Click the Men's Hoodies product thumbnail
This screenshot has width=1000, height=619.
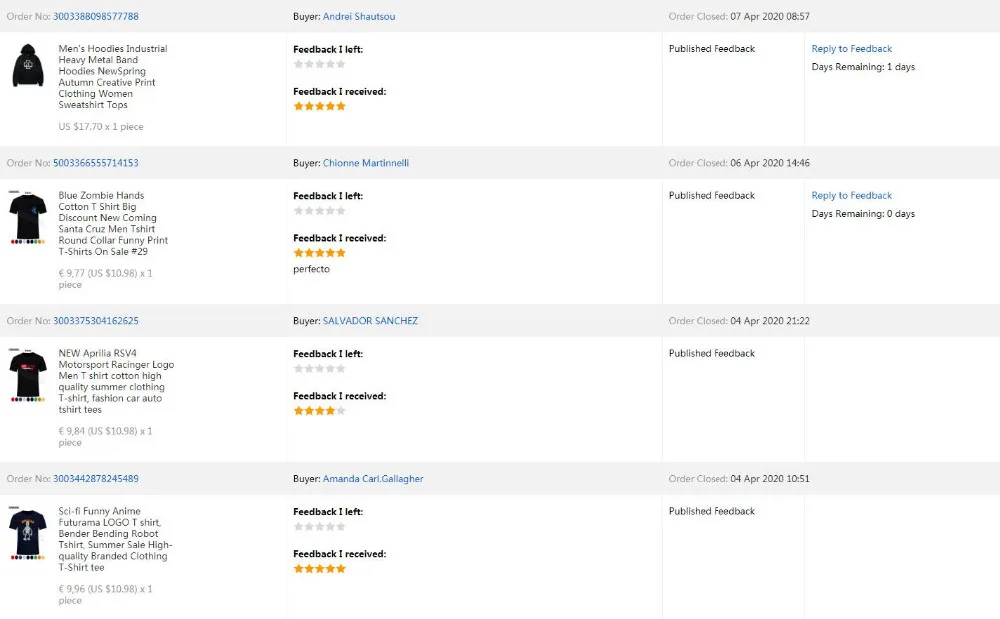point(28,66)
